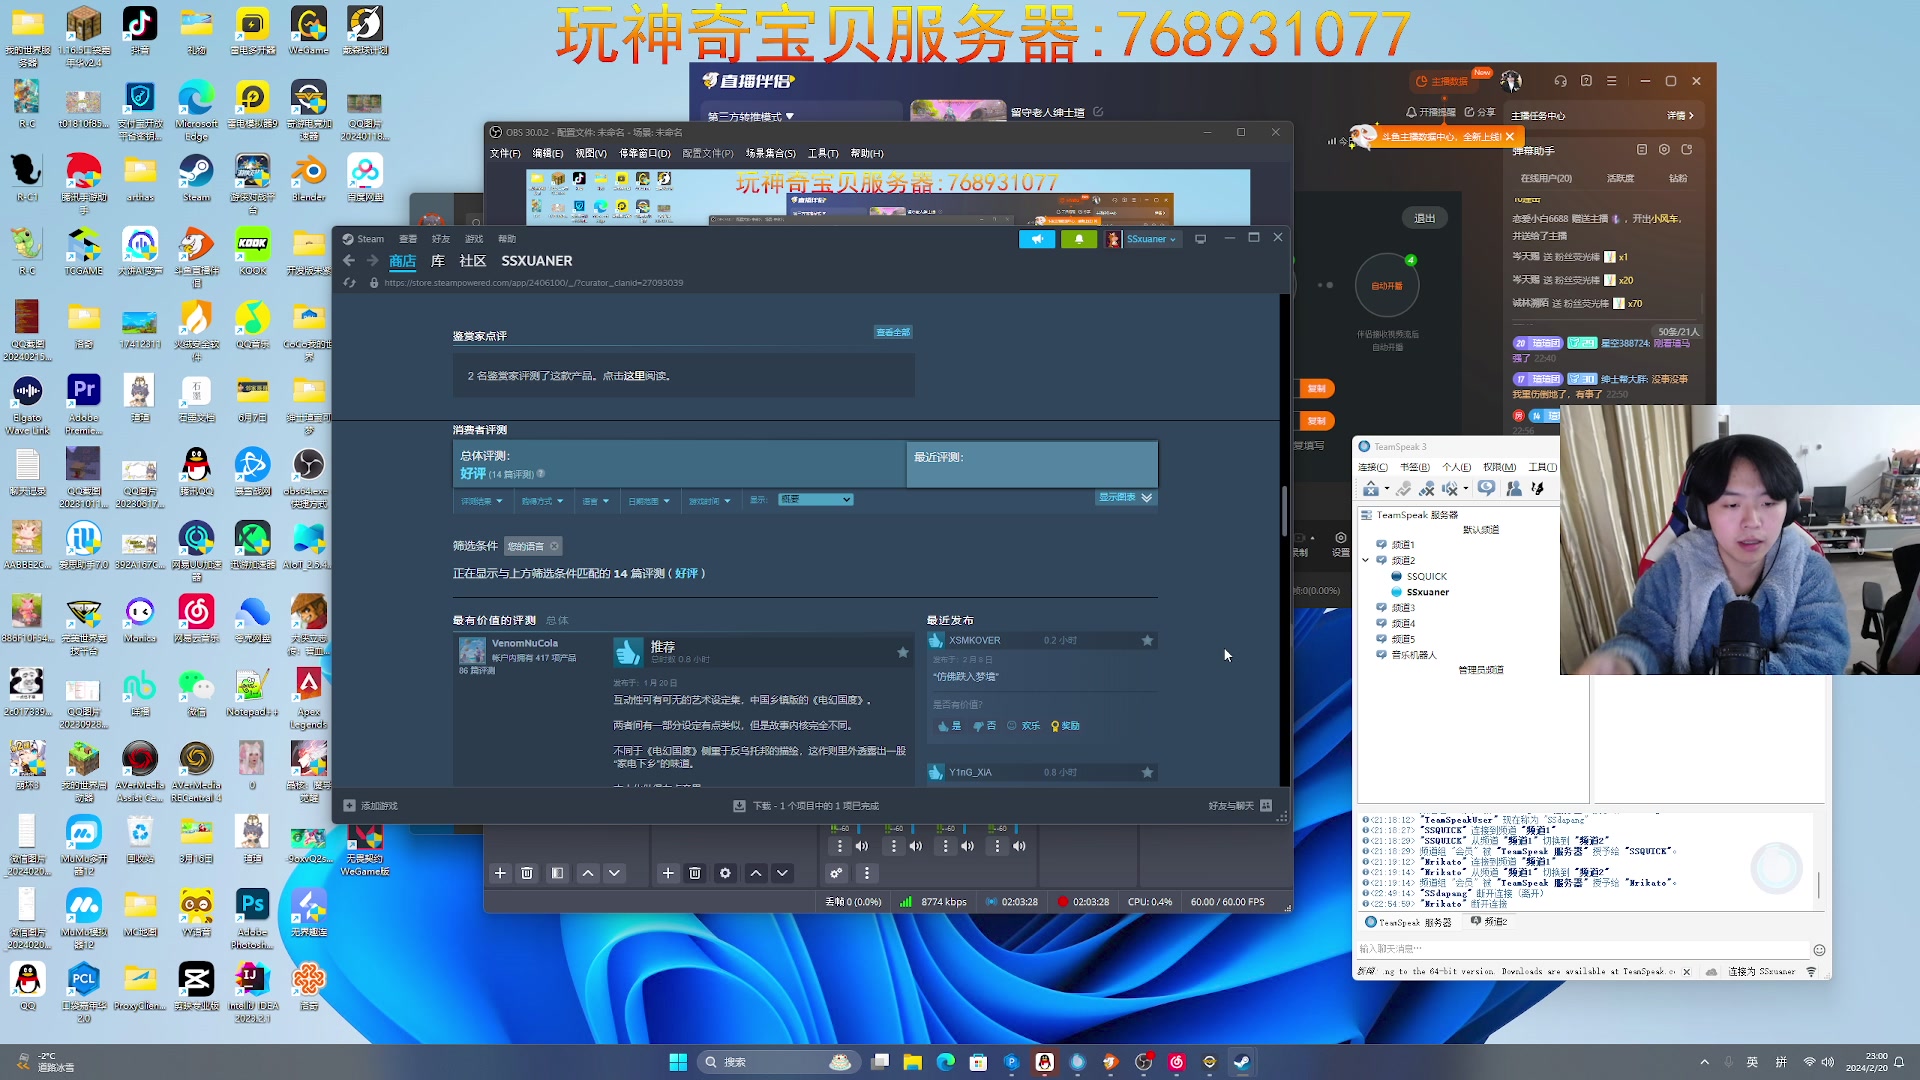
Task: Open TeamSpeak 书签(B) bookmarks menu
Action: click(x=1415, y=467)
